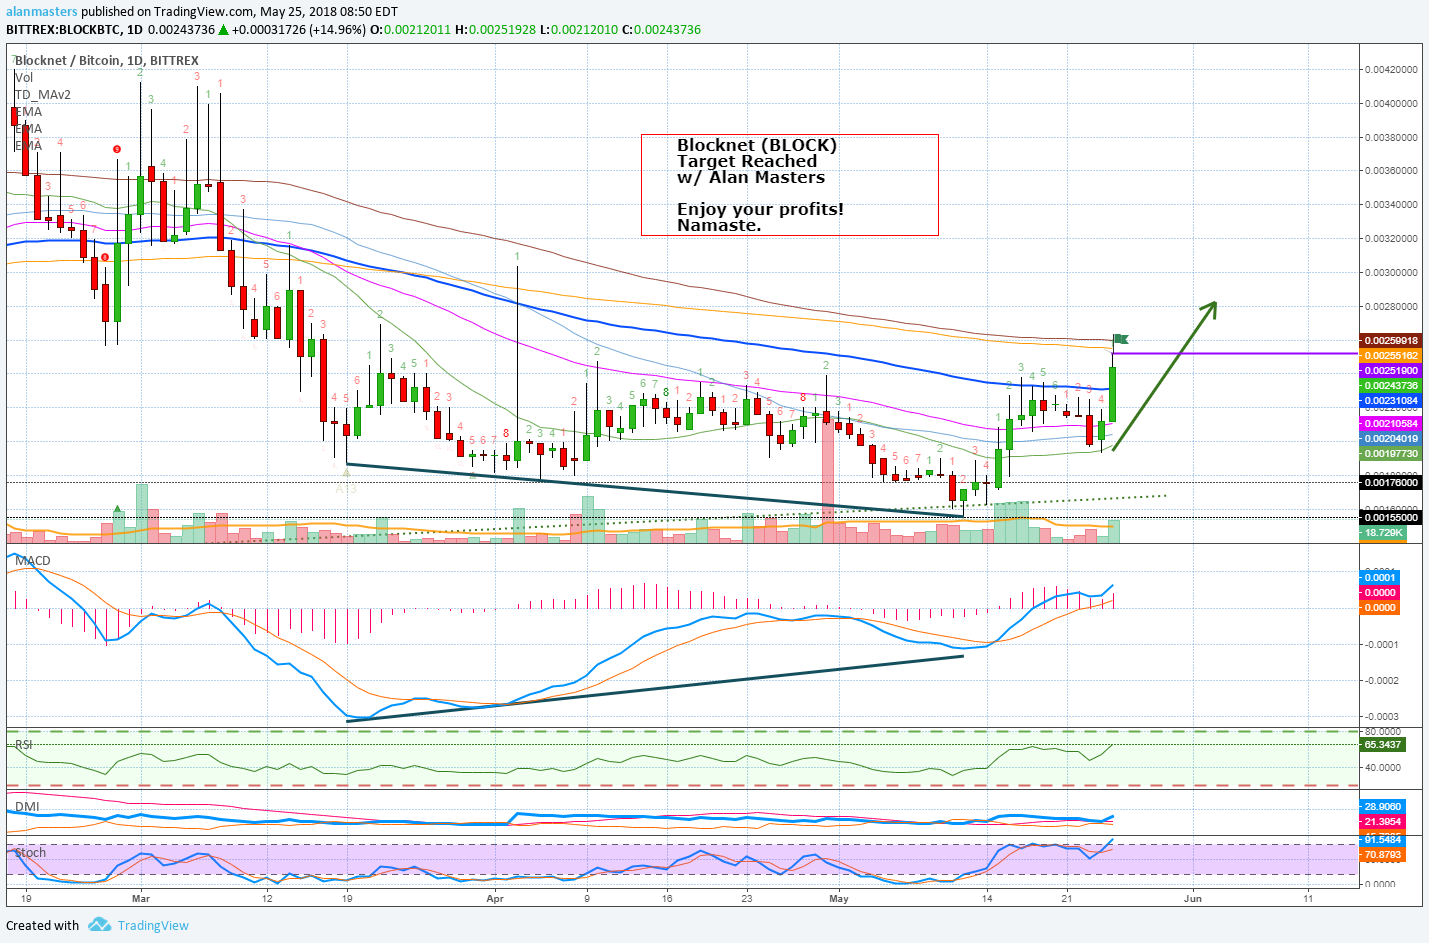Click the black 0.00155000 level label

click(x=1391, y=517)
